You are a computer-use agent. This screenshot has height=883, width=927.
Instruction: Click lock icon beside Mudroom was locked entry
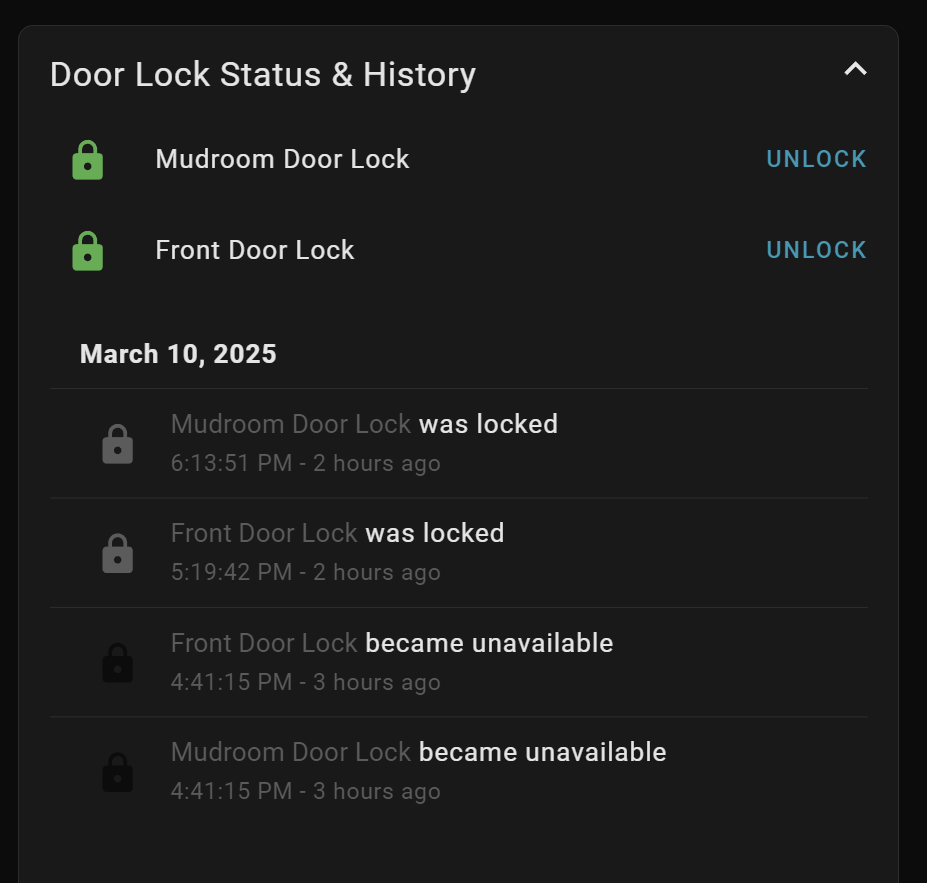click(x=118, y=444)
